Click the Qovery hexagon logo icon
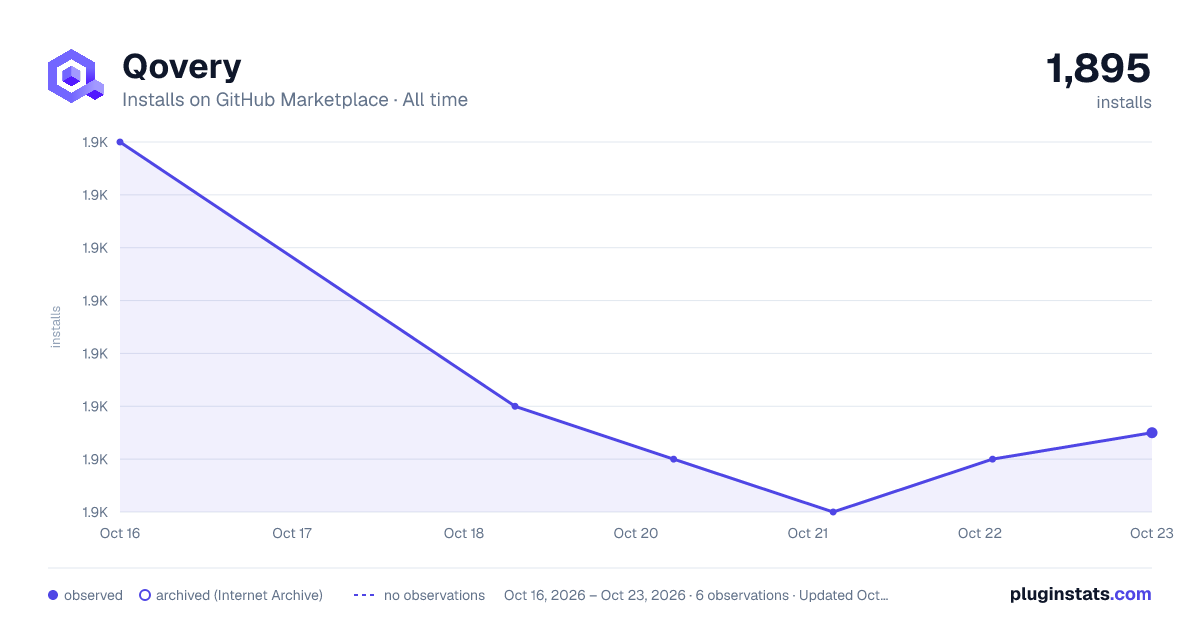Screen dimensions: 1200x630 [75, 75]
